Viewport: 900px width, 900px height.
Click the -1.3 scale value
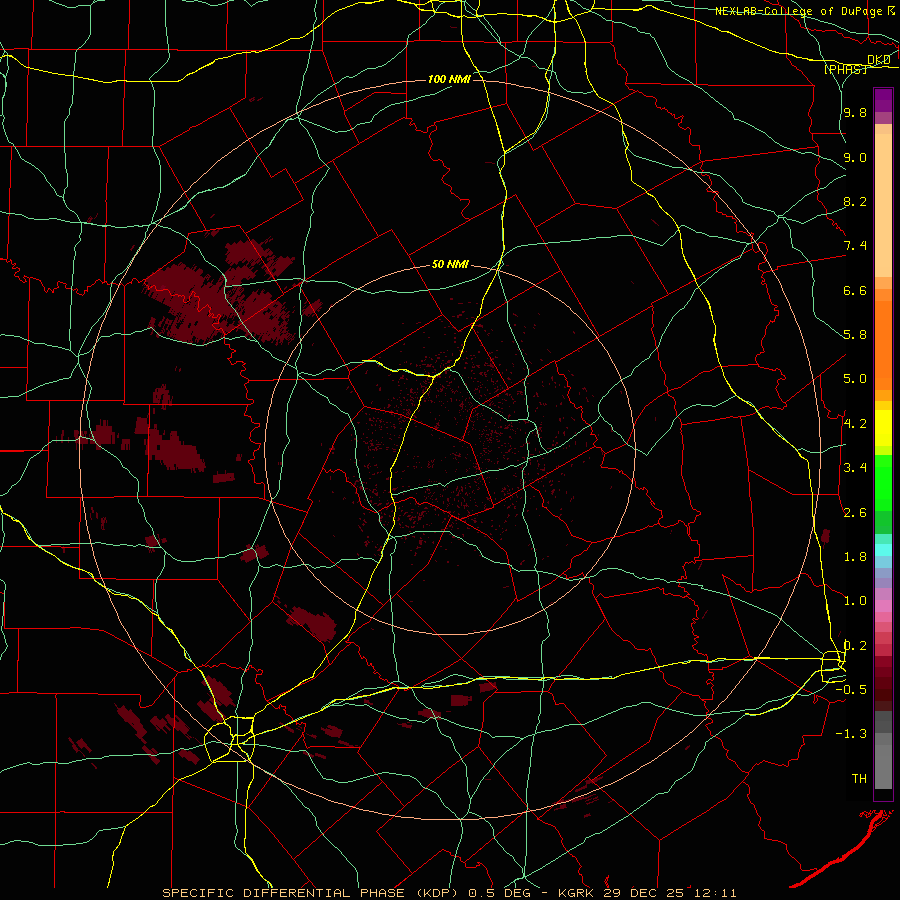[x=851, y=734]
